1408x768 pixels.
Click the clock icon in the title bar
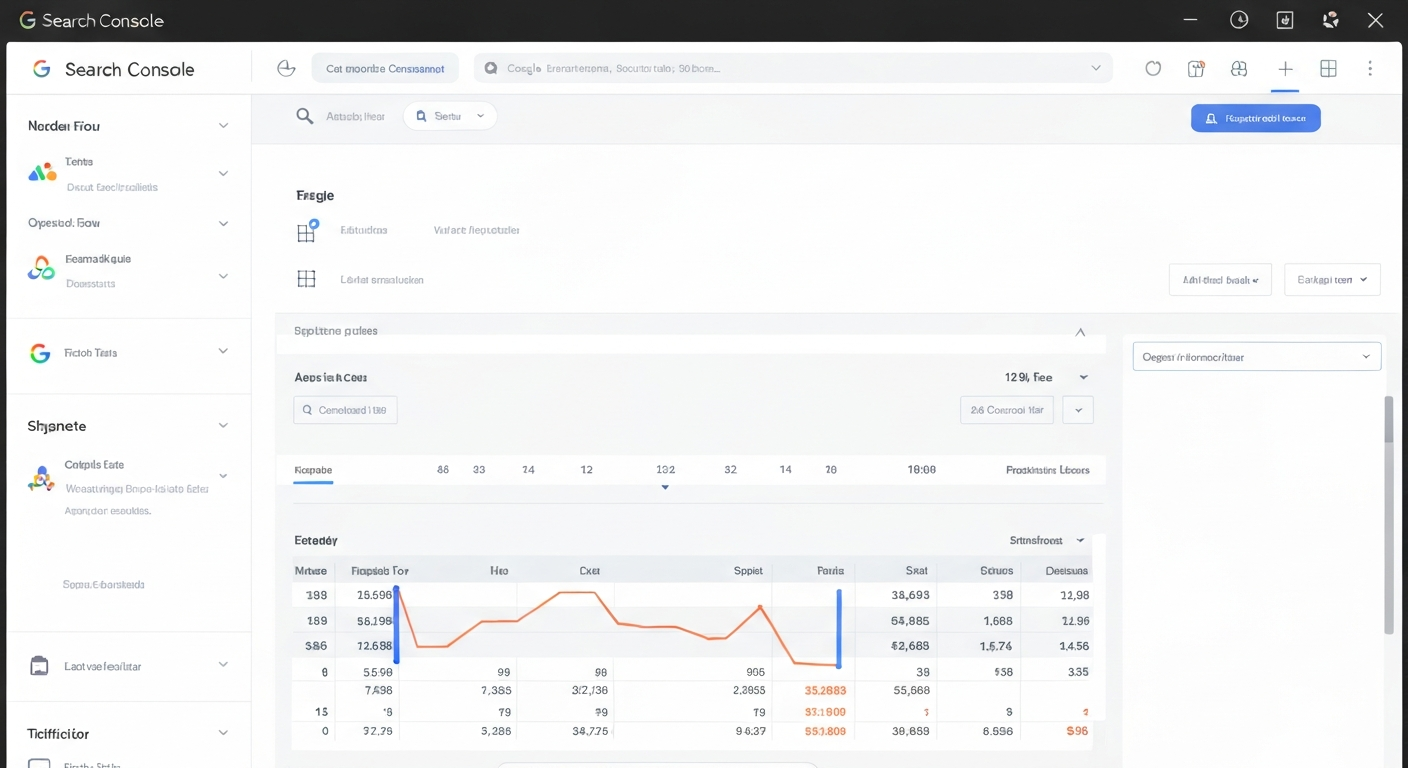point(1239,20)
